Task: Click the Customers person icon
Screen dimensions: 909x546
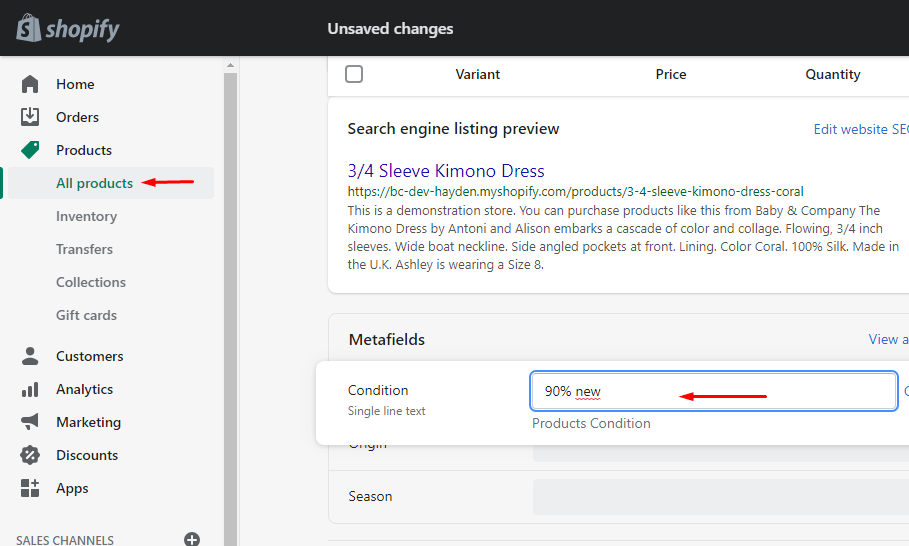Action: (30, 356)
